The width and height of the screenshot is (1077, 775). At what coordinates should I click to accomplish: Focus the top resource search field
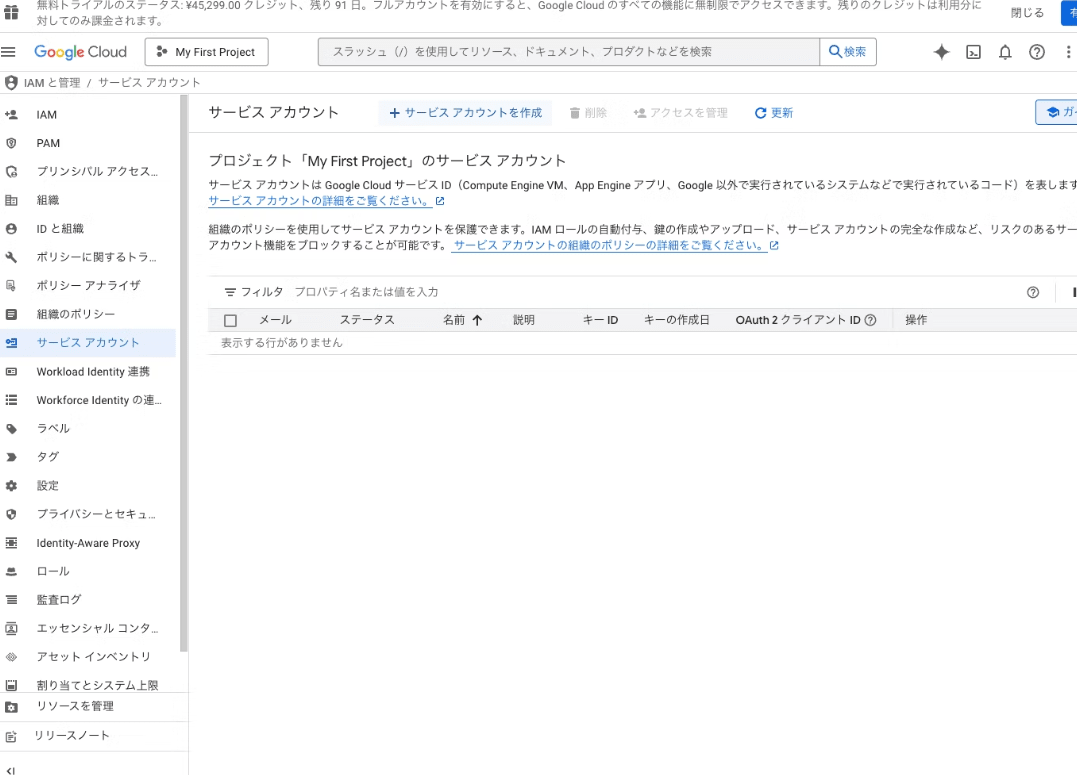tap(569, 52)
